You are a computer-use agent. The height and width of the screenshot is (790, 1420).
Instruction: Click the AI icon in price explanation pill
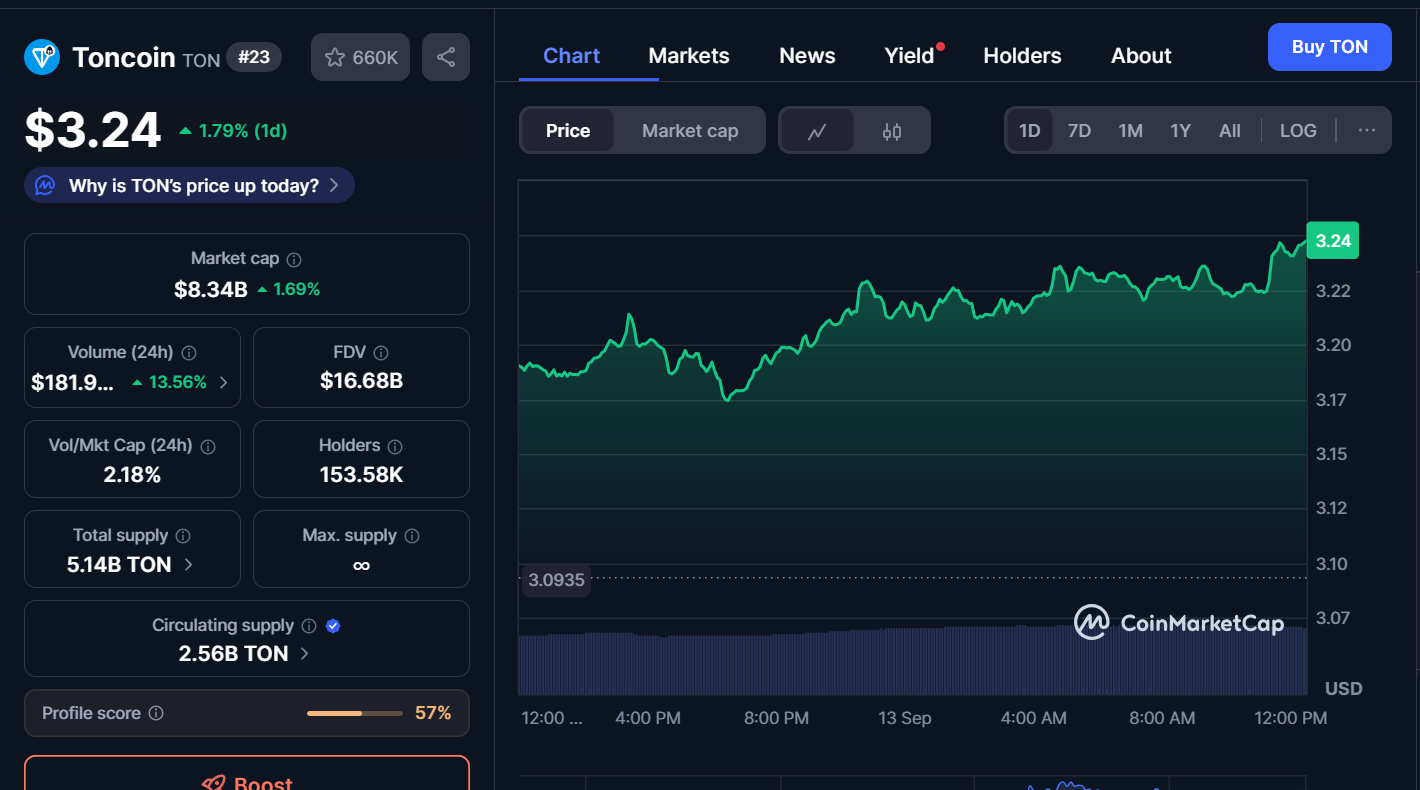[45, 185]
